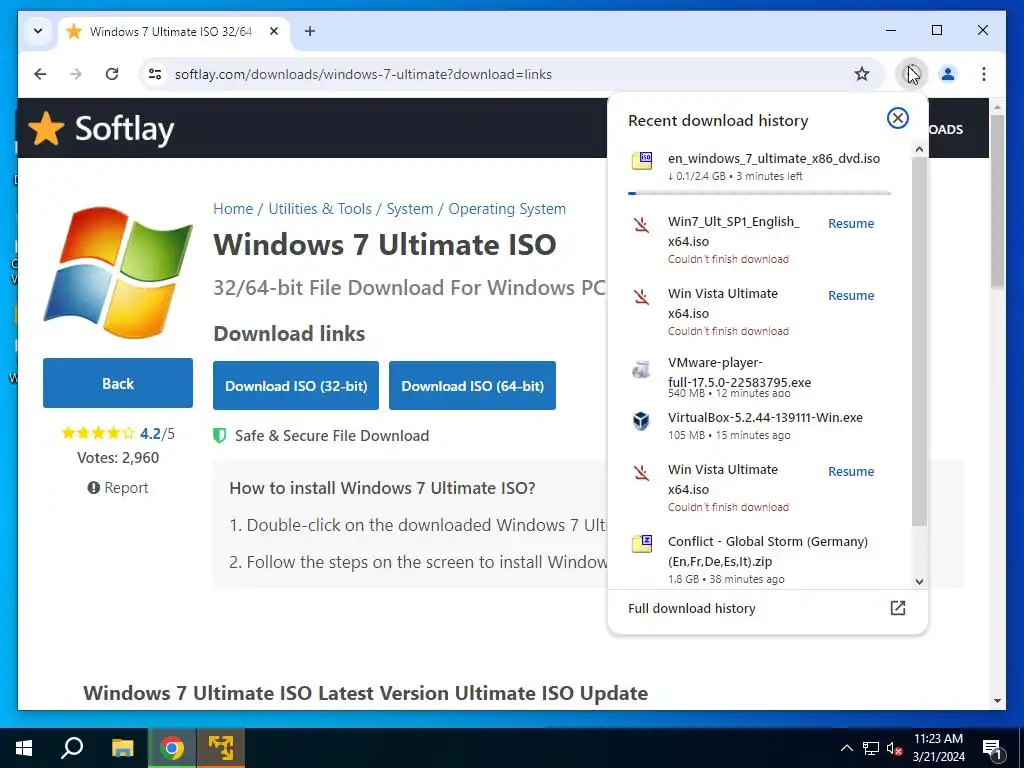Image resolution: width=1024 pixels, height=768 pixels.
Task: Open Windows search from taskbar
Action: point(72,748)
